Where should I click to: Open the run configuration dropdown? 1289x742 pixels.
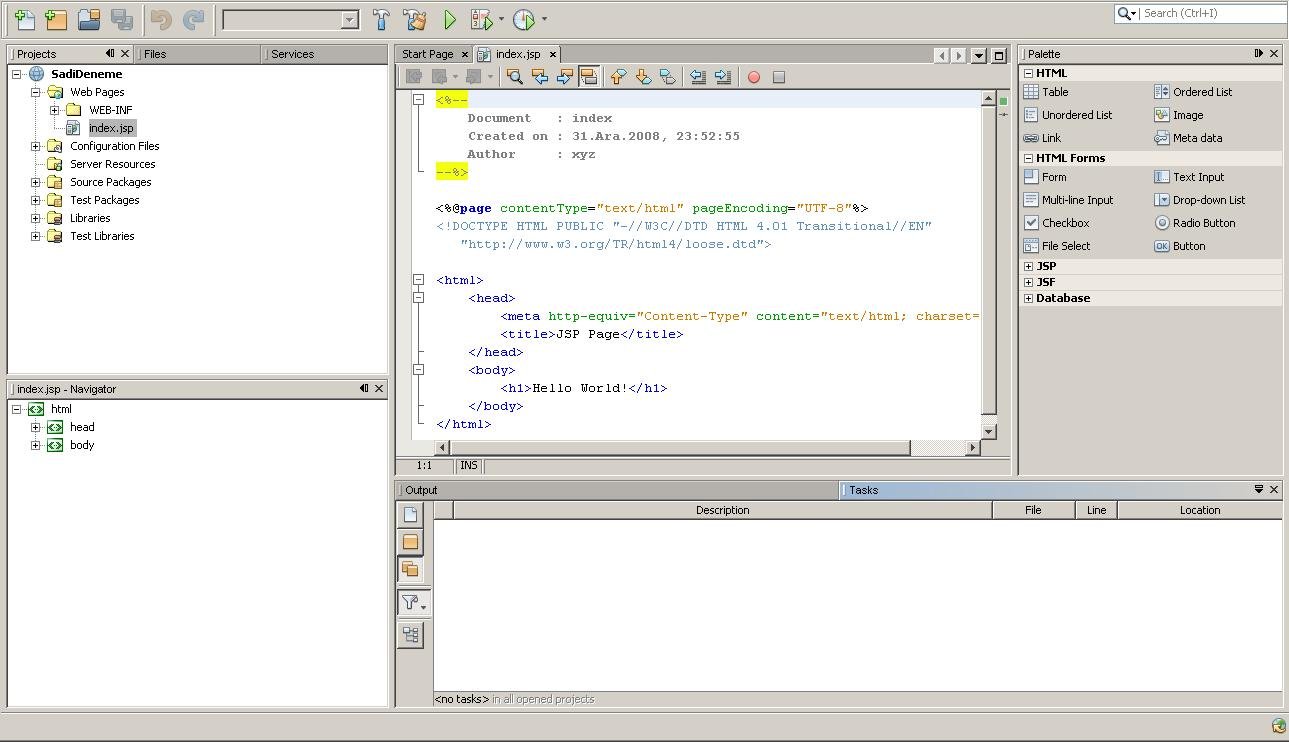coord(347,19)
